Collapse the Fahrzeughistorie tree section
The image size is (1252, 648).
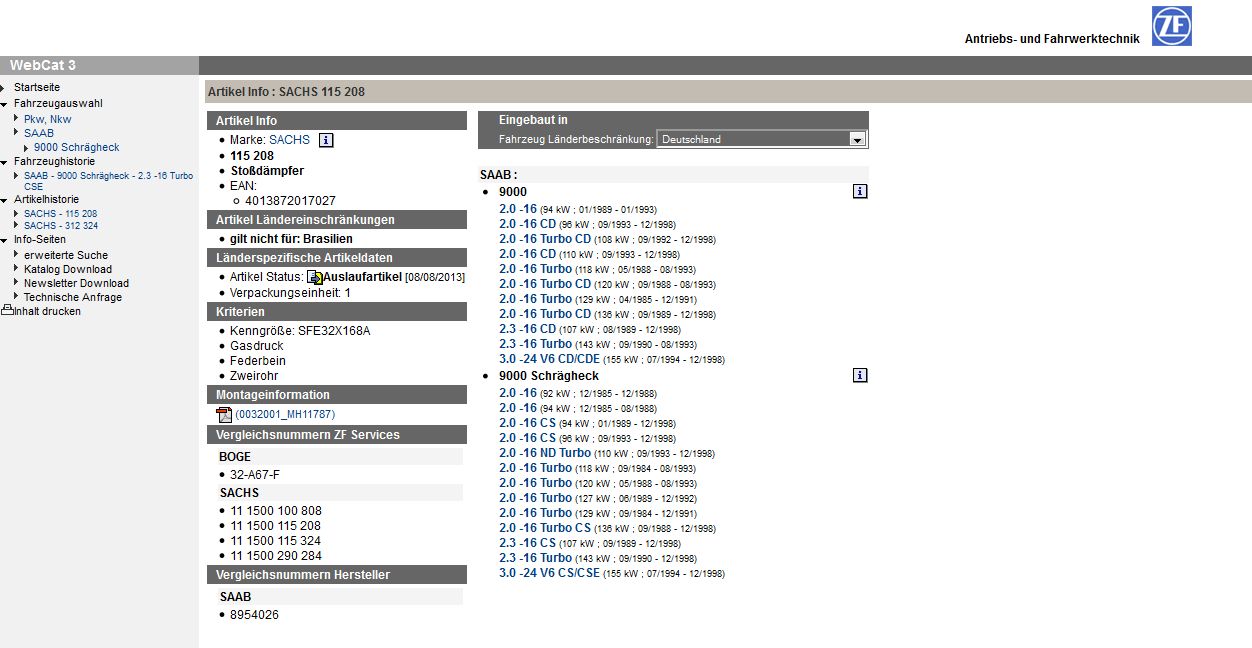[4, 162]
